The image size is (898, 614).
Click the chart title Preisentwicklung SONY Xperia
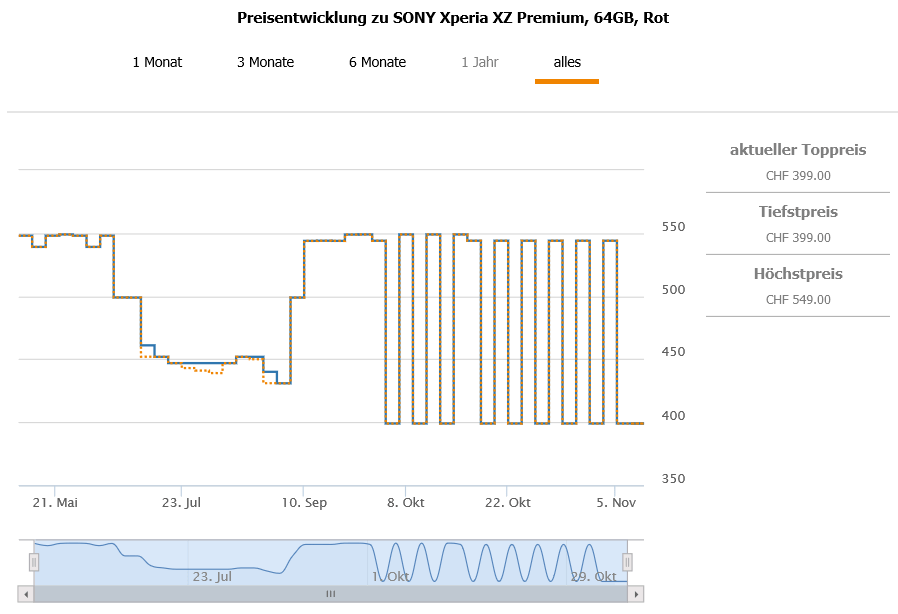click(453, 18)
